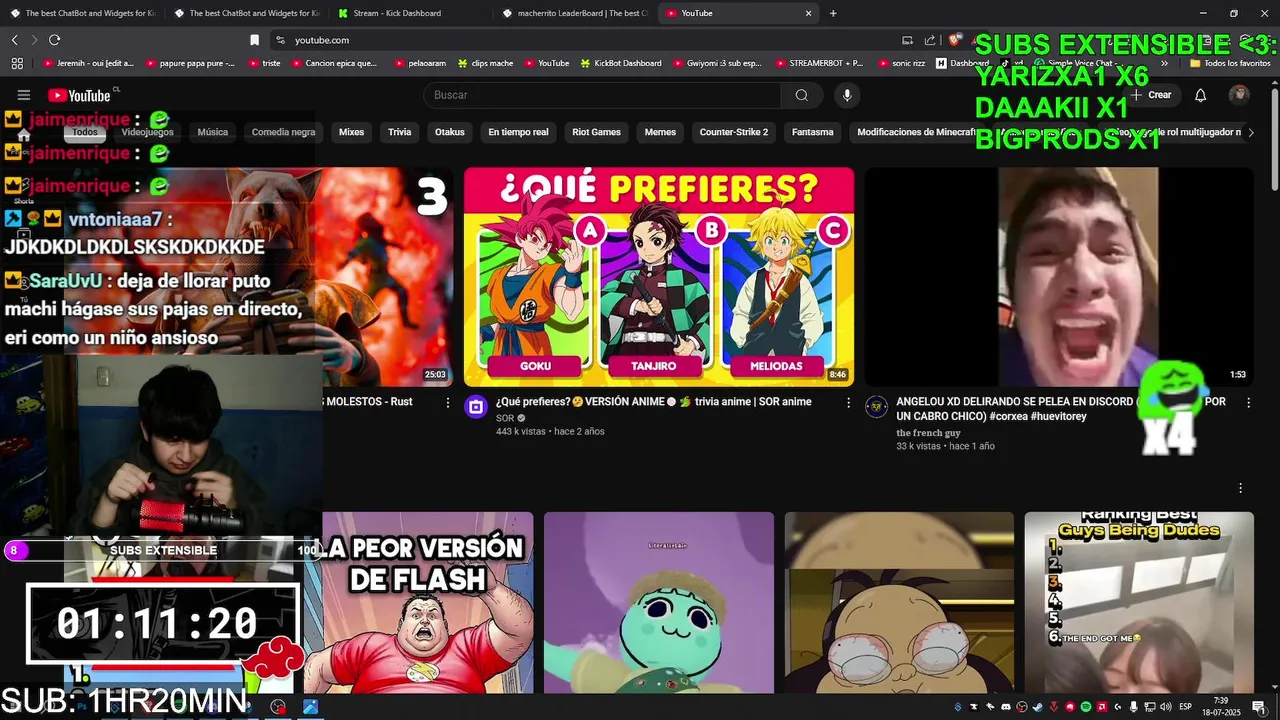Select the Música category chip
Image resolution: width=1280 pixels, height=720 pixels.
tap(212, 132)
